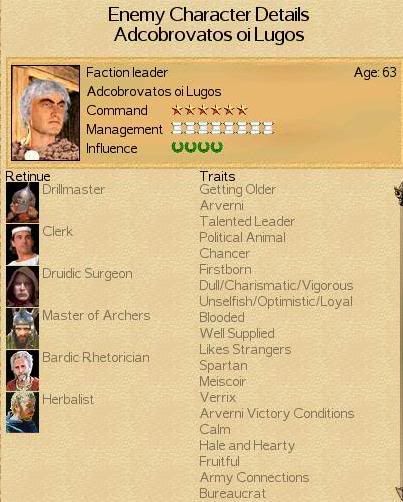Image resolution: width=403 pixels, height=502 pixels.
Task: Click the traits list scroll-up arrow
Action: (x=398, y=193)
